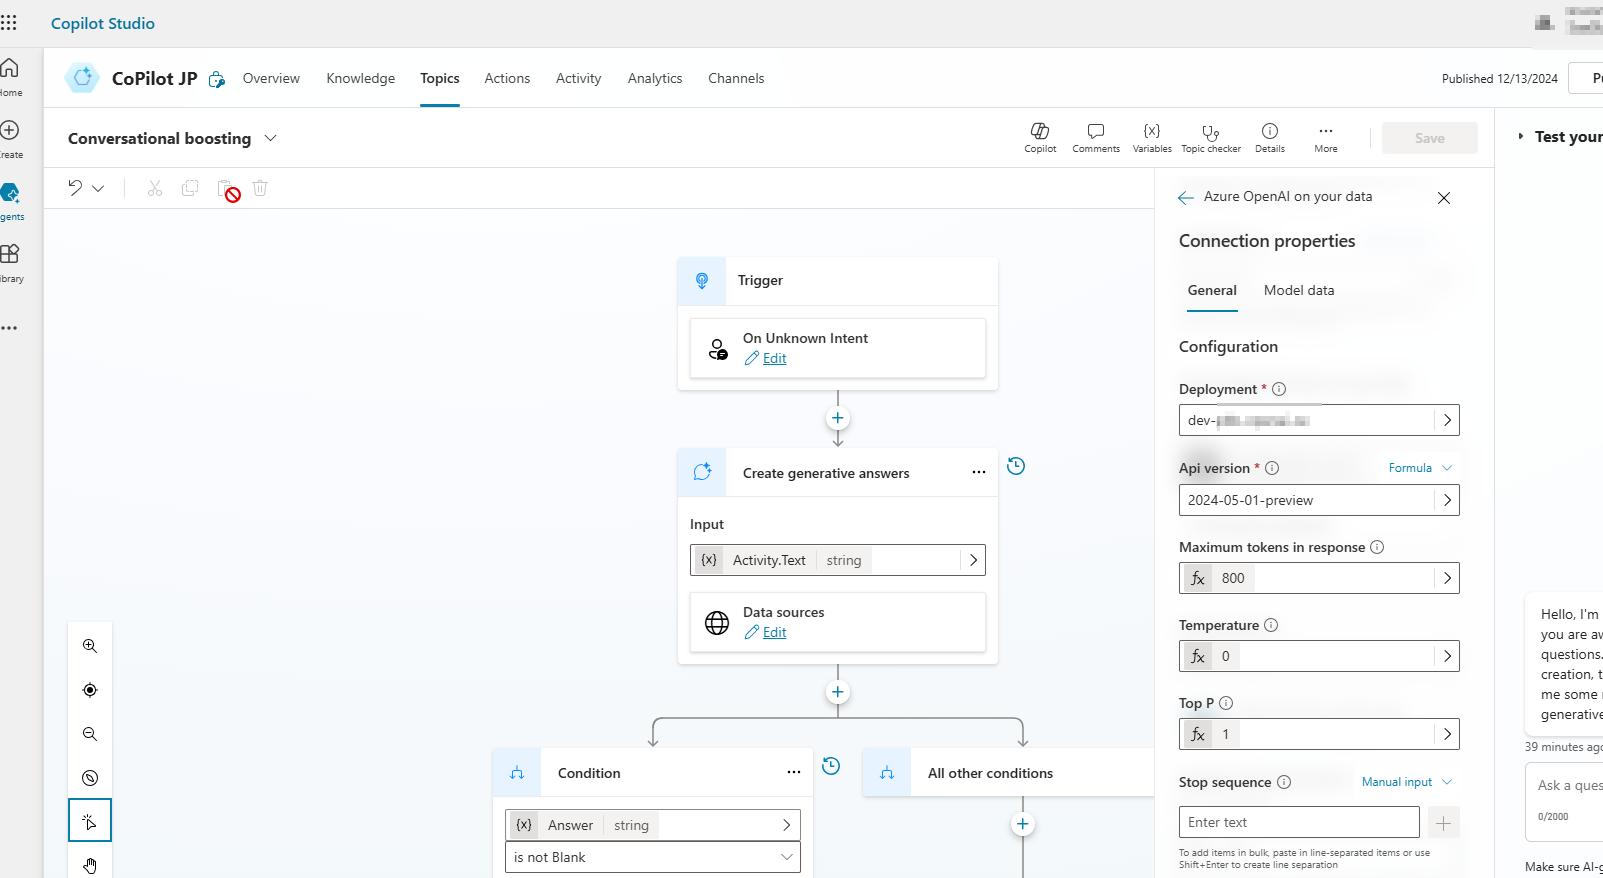Screen dimensions: 1603x878
Task: Select the pointer selection tool
Action: click(x=90, y=821)
